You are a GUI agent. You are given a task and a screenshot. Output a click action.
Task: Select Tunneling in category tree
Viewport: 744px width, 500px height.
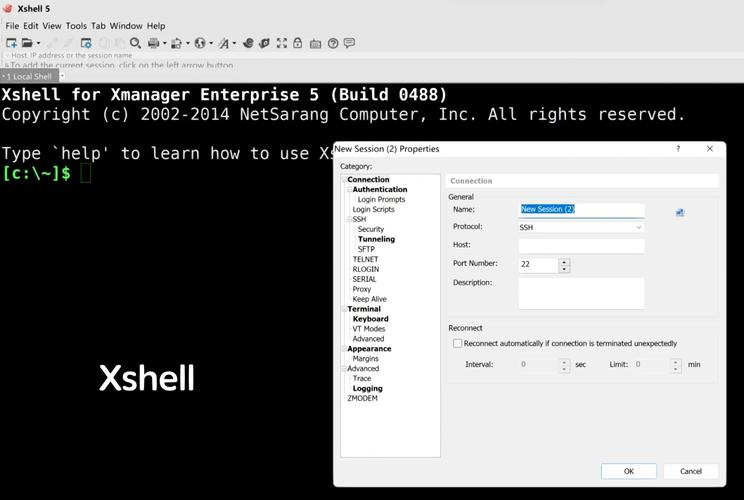pyautogui.click(x=376, y=239)
